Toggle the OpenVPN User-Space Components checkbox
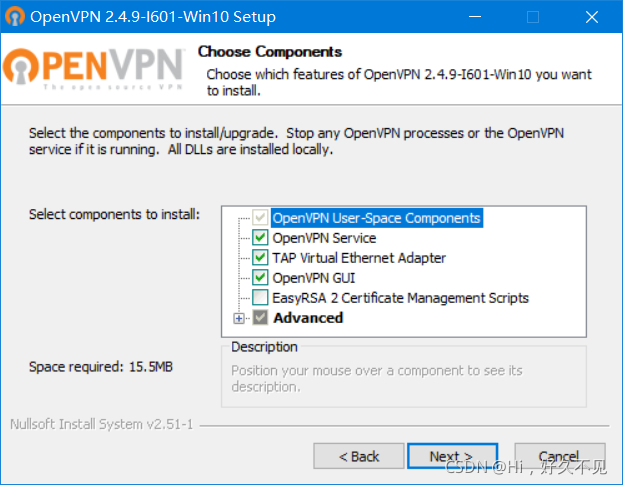The width and height of the screenshot is (623, 485). [x=260, y=218]
